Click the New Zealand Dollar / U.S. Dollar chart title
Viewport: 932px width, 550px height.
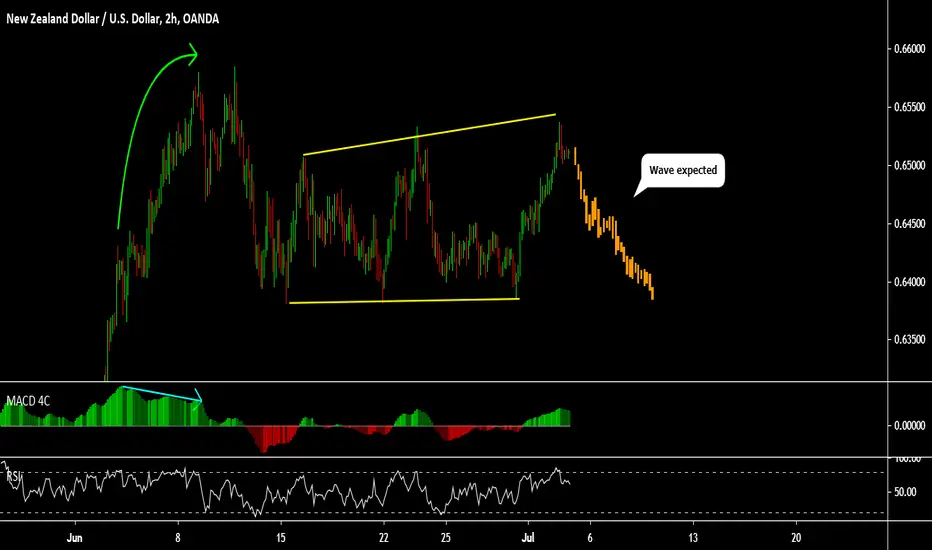click(x=112, y=19)
